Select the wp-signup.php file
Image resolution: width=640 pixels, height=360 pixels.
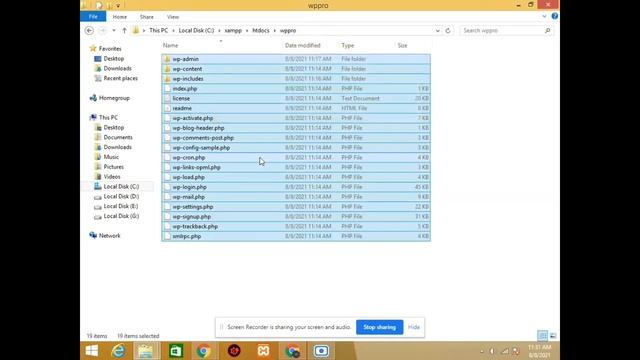(296, 216)
